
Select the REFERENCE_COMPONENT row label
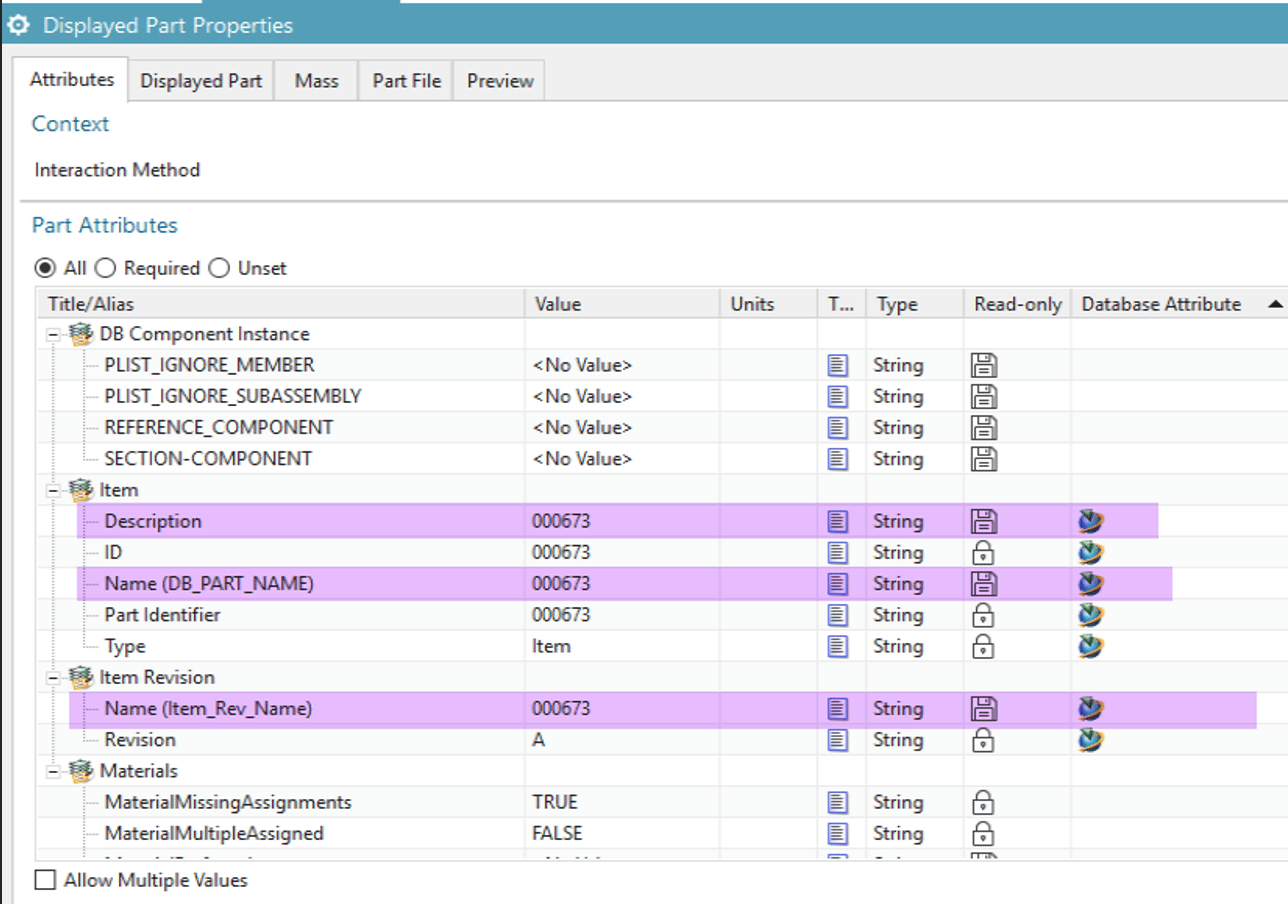tap(219, 427)
